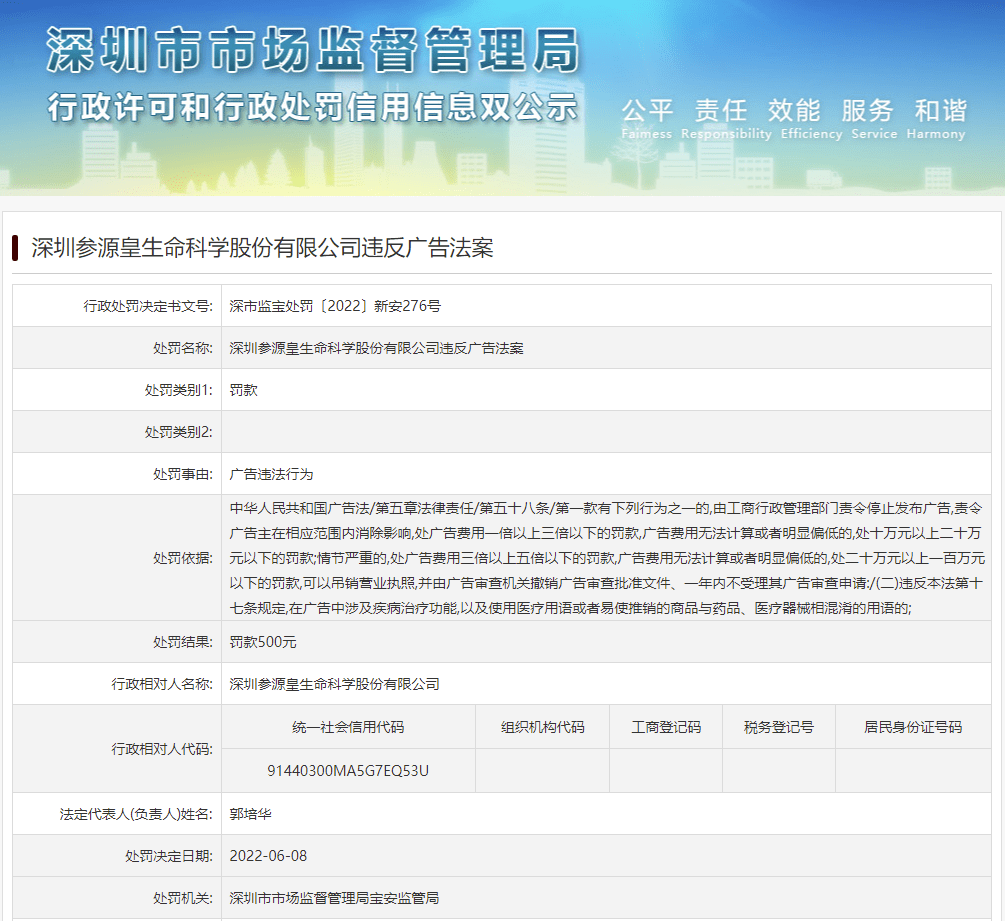Click the page heading 深圳参源皇生命科学股份有限公司违反广告法案

click(262, 248)
